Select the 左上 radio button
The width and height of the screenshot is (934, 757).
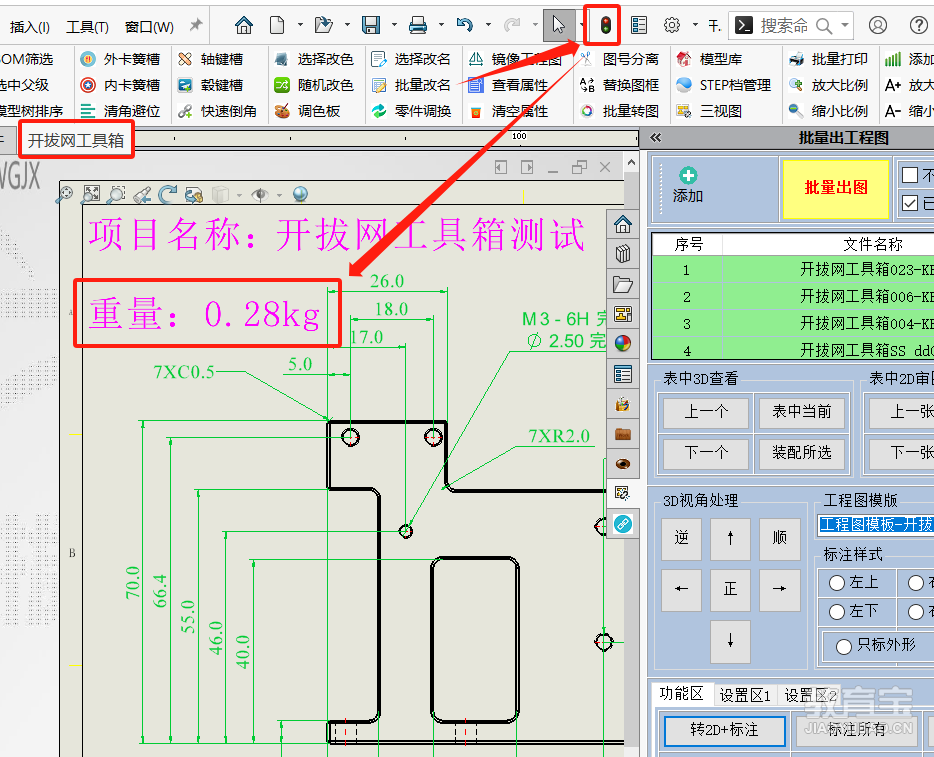pos(836,582)
